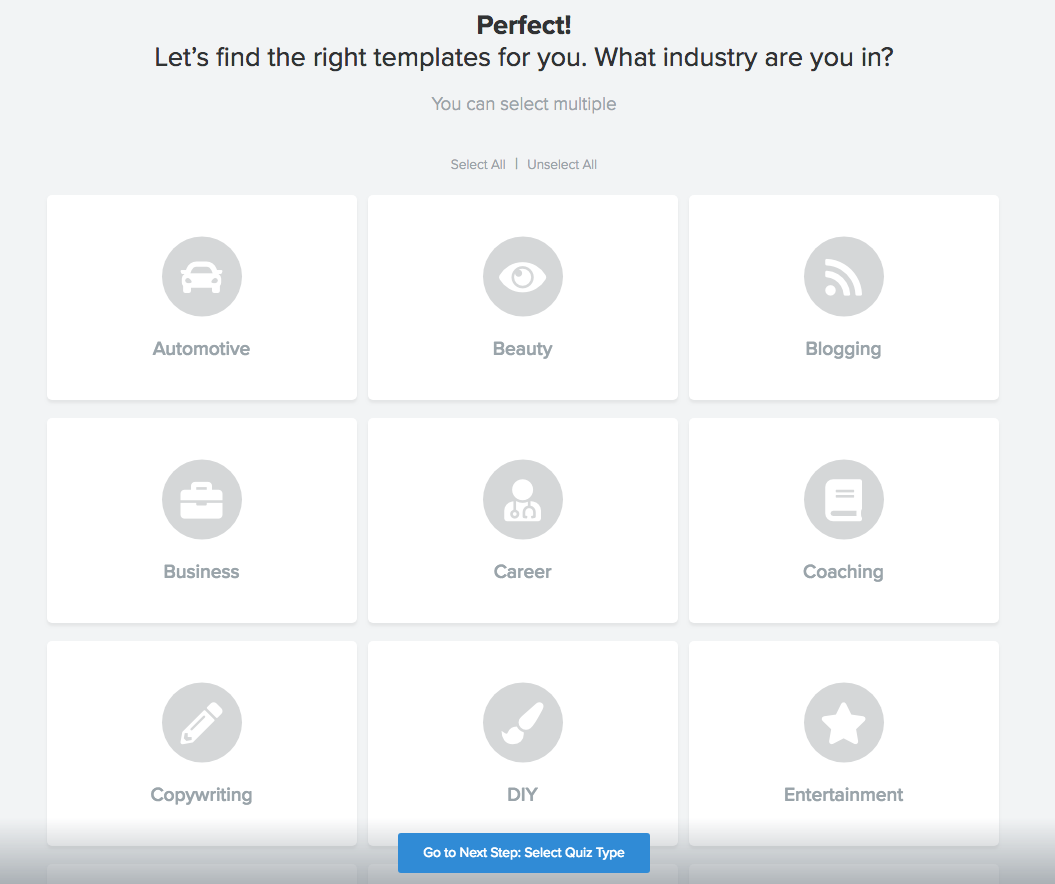Click the Select All link
The height and width of the screenshot is (884, 1055).
pos(478,165)
